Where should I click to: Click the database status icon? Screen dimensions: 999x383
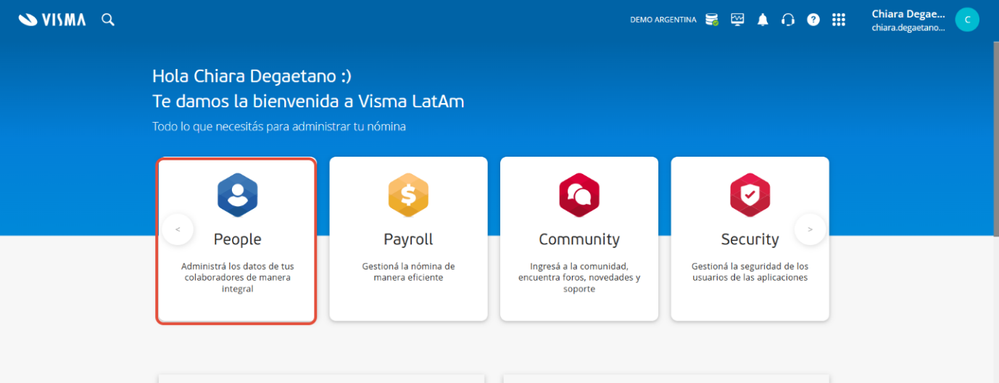tap(712, 20)
